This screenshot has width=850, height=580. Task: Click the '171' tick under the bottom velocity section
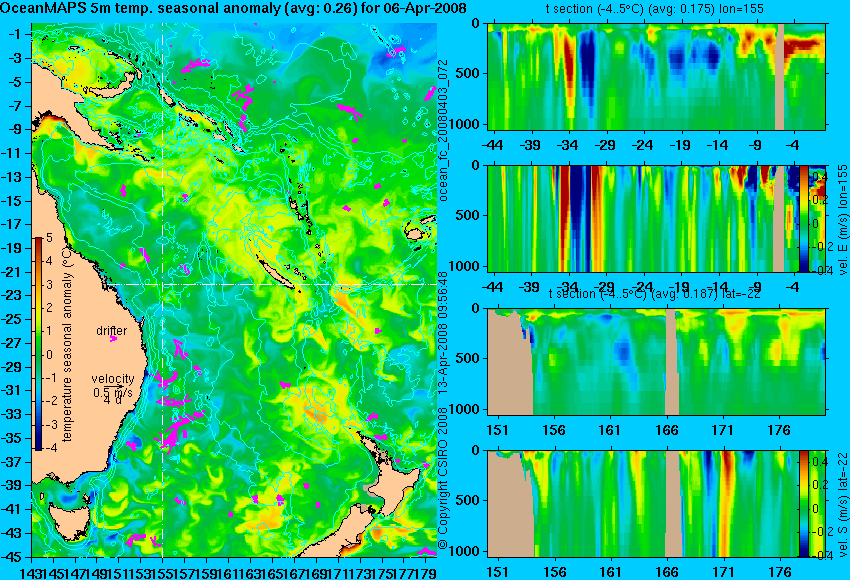pyautogui.click(x=723, y=572)
